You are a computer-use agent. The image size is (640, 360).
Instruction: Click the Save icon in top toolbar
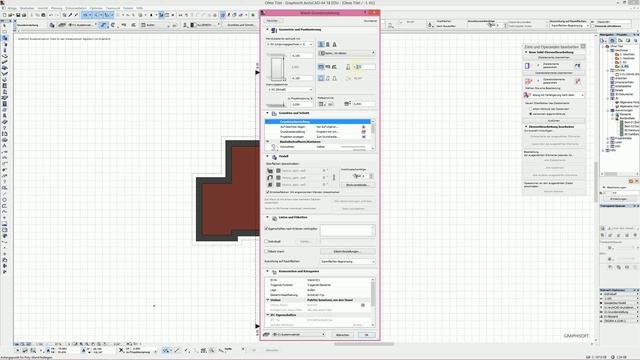tap(18, 15)
